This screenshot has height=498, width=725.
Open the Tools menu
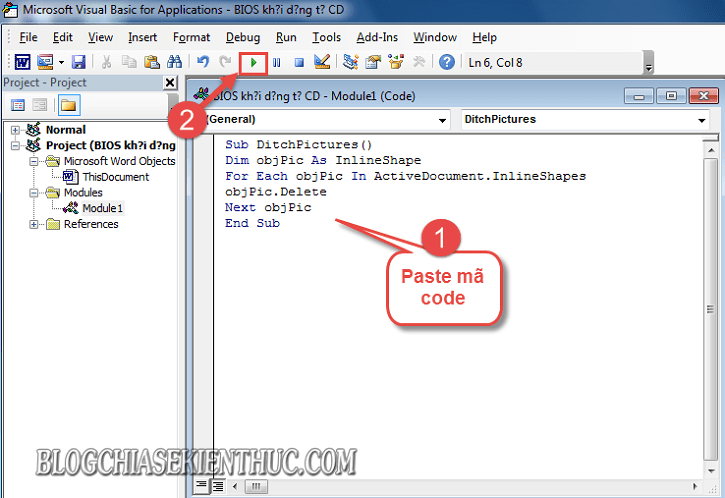pyautogui.click(x=326, y=37)
